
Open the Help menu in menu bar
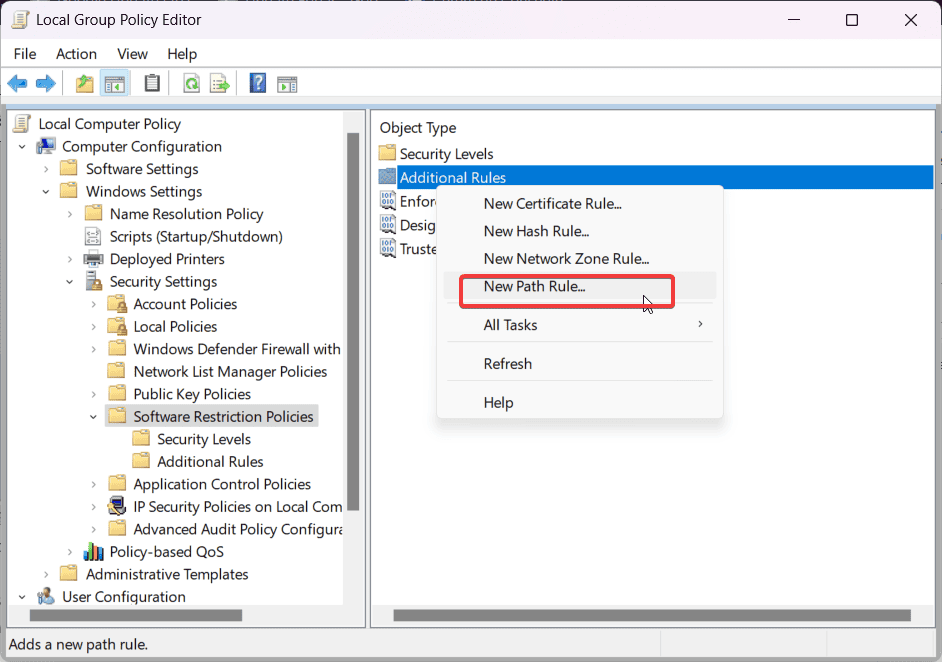coord(182,54)
